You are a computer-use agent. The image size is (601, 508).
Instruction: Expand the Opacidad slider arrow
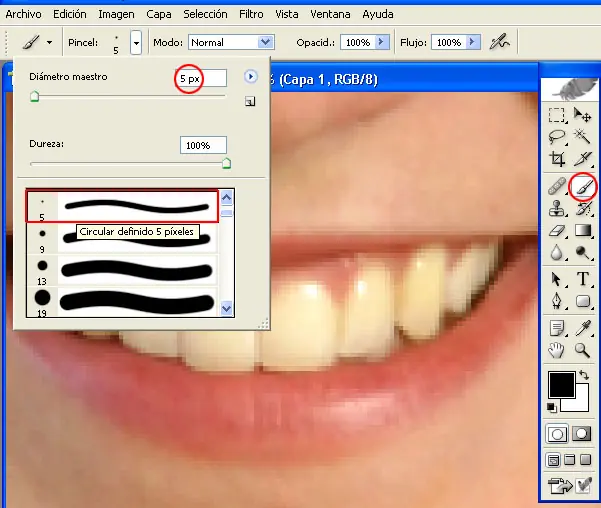coord(380,43)
